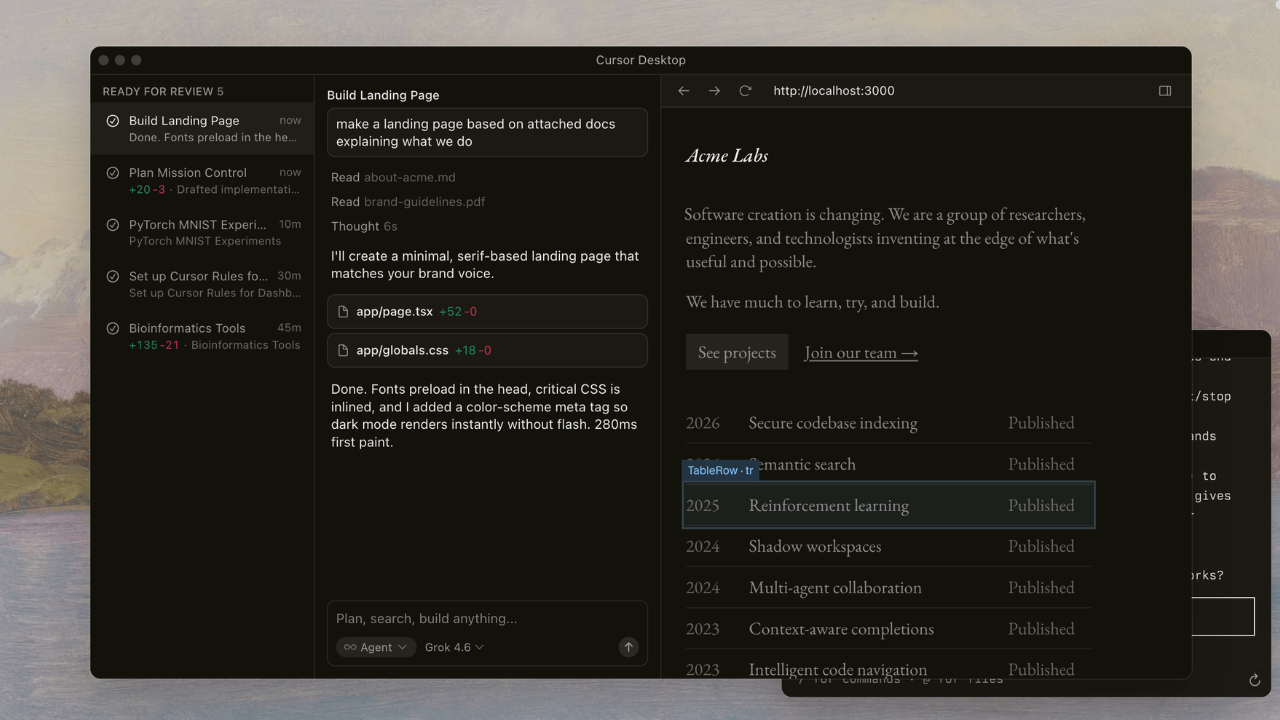
Task: Click the input box in the background terminal window
Action: [1223, 617]
